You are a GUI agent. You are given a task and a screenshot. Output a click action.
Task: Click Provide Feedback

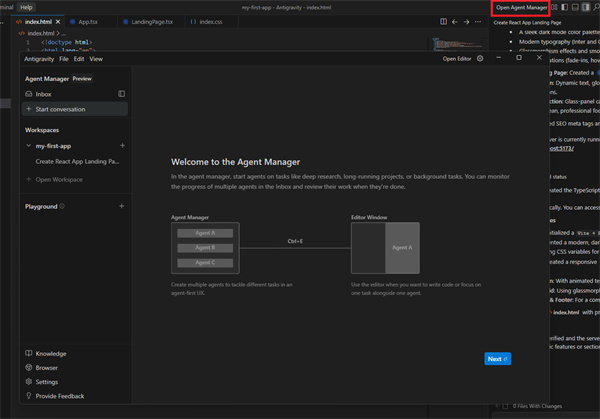click(x=60, y=396)
